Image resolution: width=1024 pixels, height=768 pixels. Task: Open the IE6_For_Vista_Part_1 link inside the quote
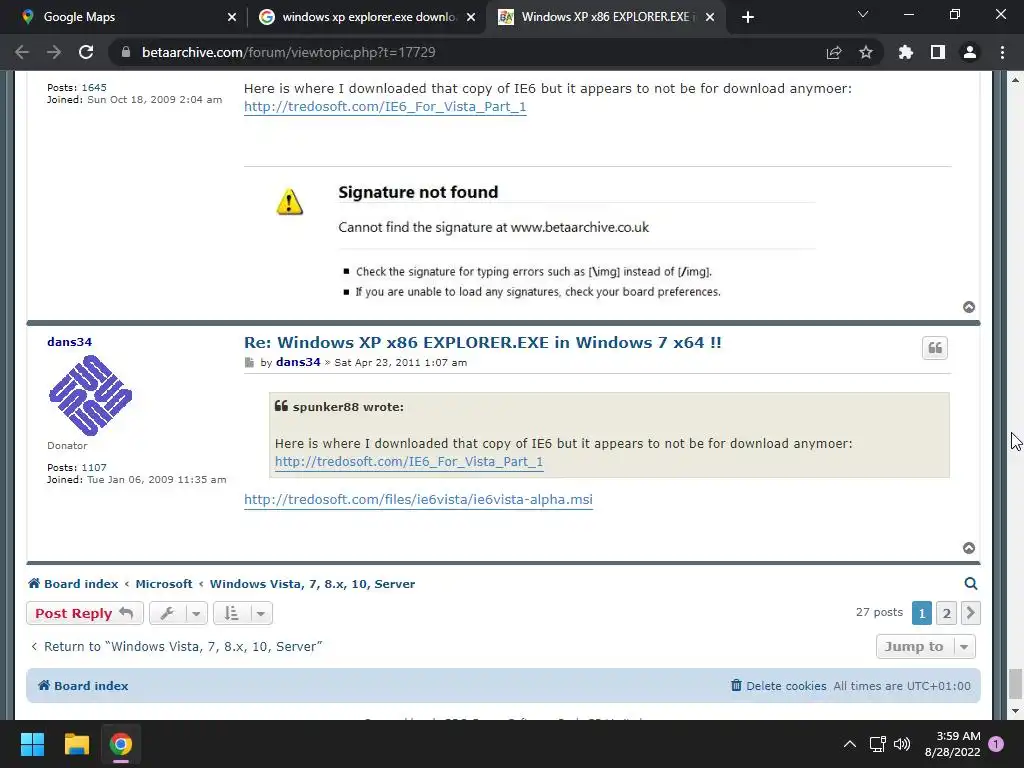click(x=409, y=462)
